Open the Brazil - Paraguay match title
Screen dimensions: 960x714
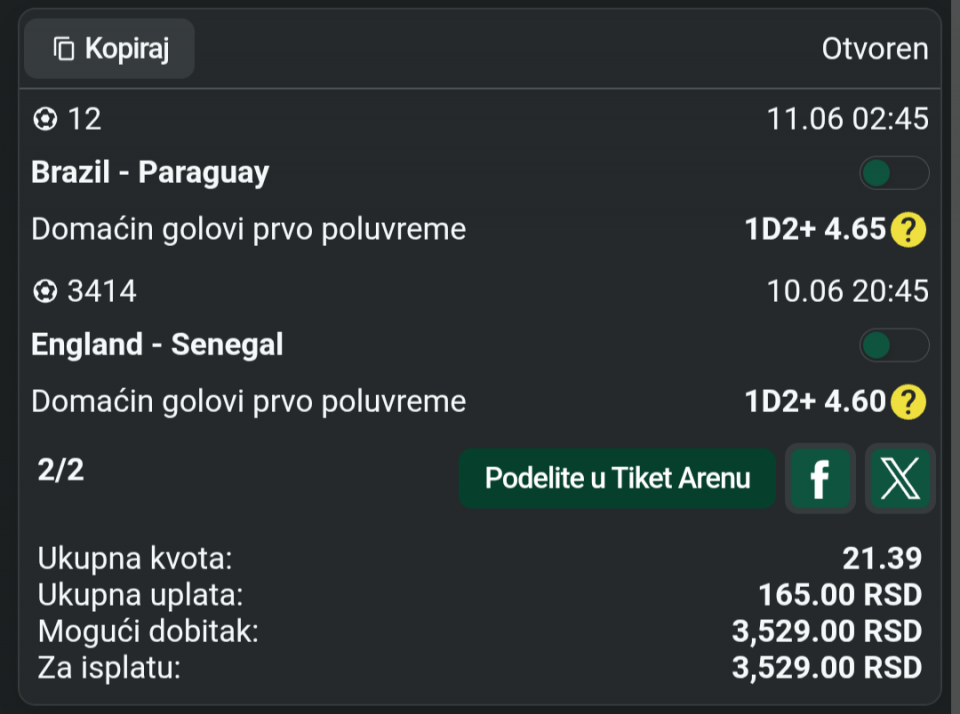point(150,172)
